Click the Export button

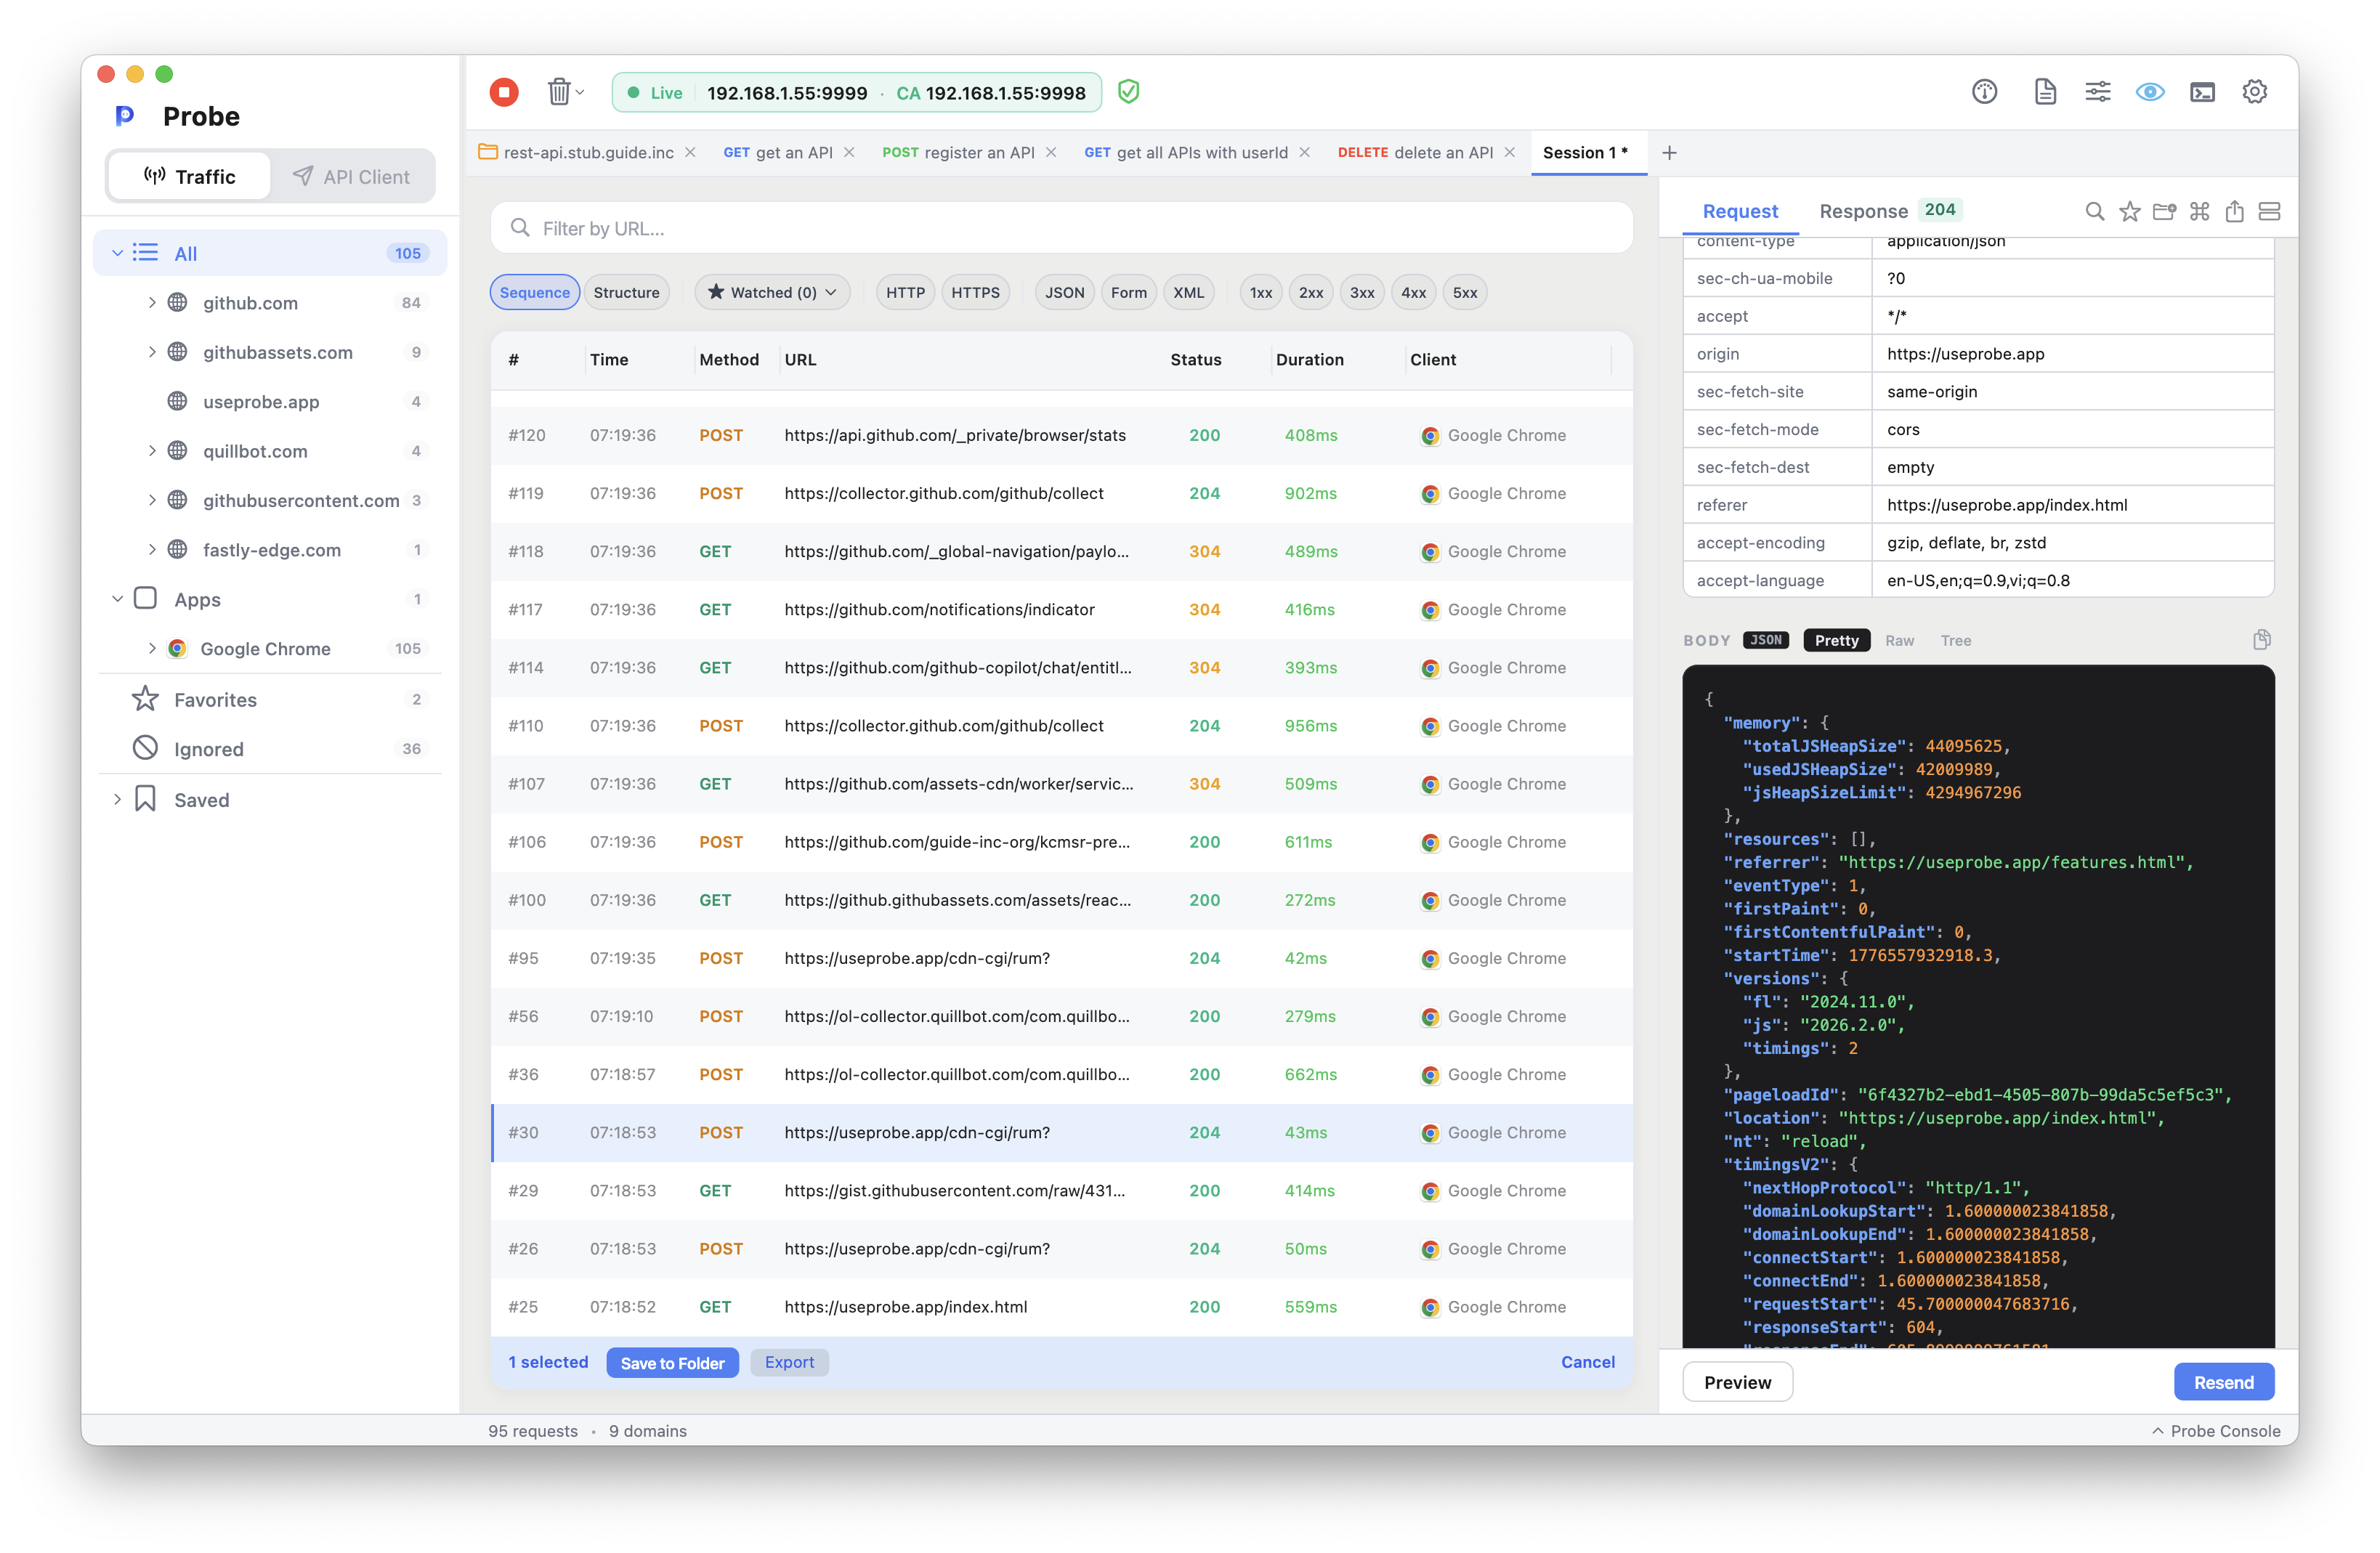(789, 1363)
